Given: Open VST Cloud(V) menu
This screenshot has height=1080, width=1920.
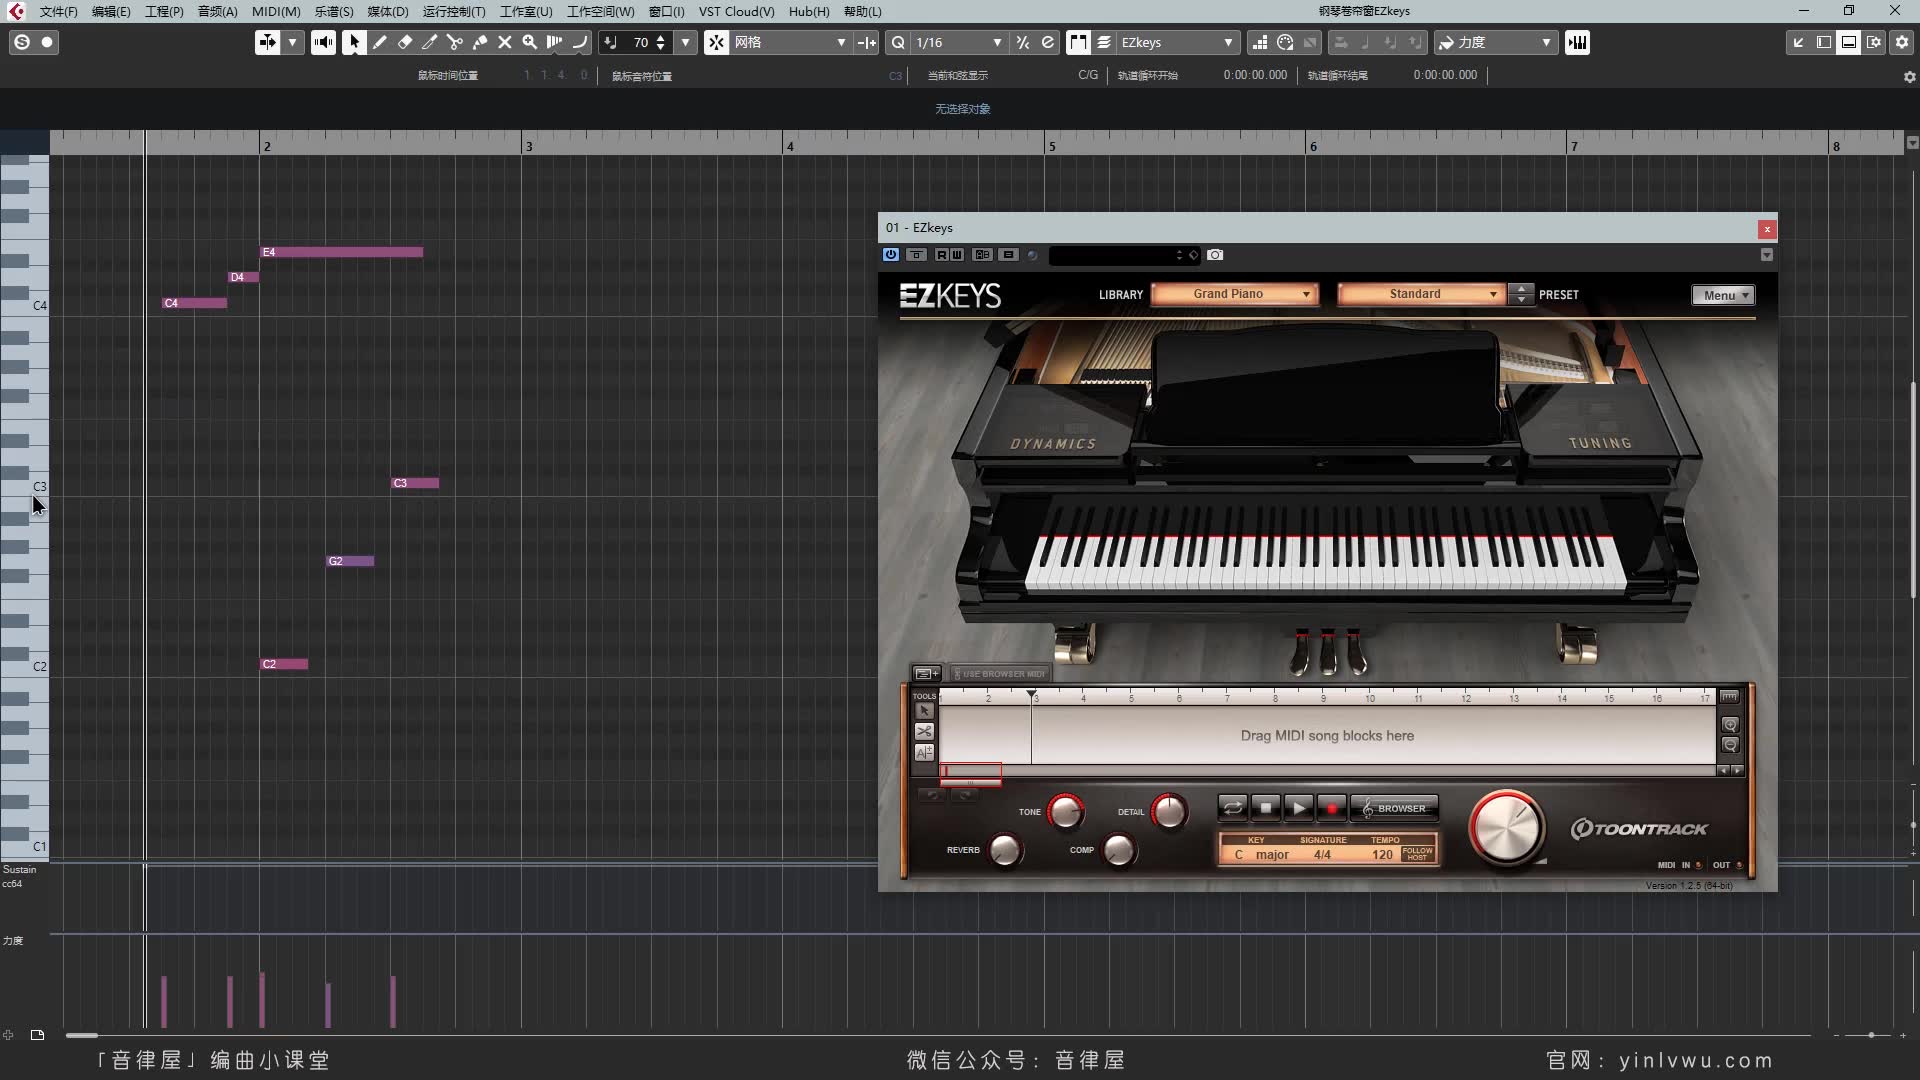Looking at the screenshot, I should tap(736, 11).
